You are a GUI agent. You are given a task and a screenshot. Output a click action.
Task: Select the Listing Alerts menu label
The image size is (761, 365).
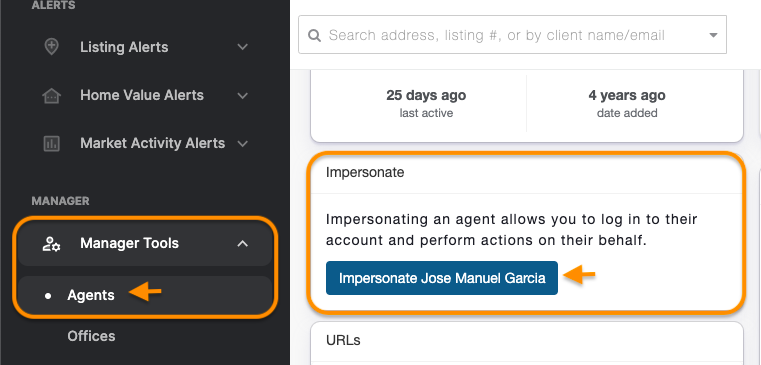tap(124, 47)
